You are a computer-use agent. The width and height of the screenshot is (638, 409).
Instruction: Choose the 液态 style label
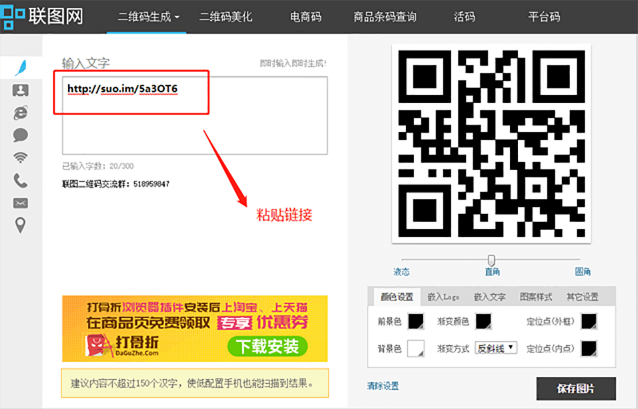tap(401, 272)
